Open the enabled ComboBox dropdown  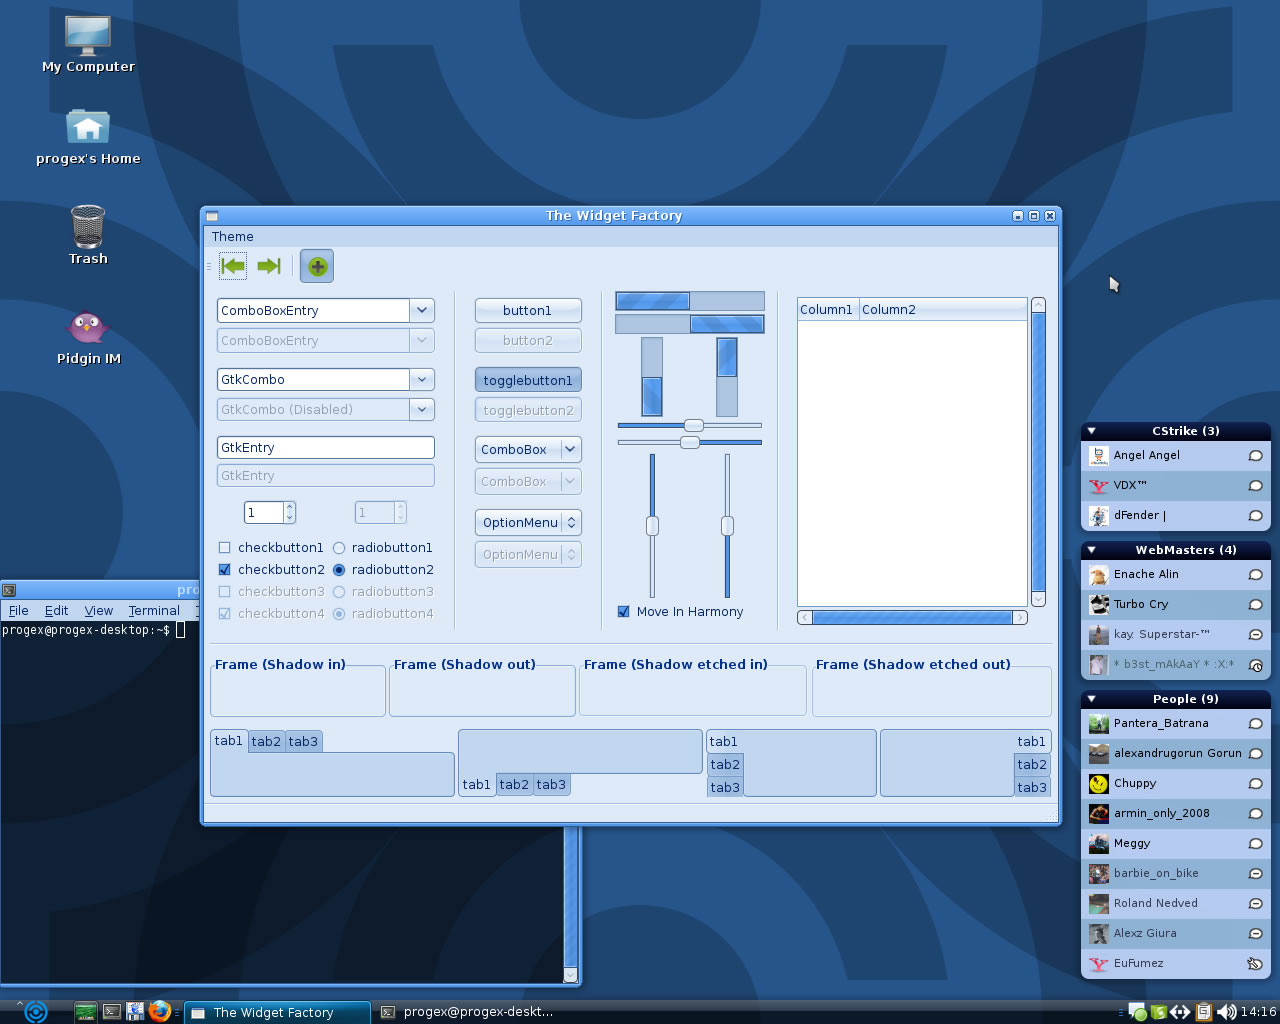point(528,450)
